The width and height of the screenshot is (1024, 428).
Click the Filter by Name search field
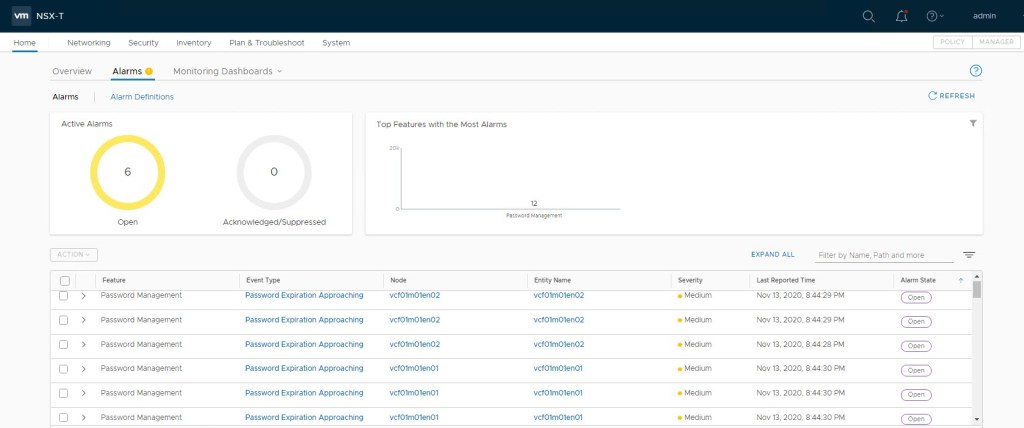click(883, 255)
